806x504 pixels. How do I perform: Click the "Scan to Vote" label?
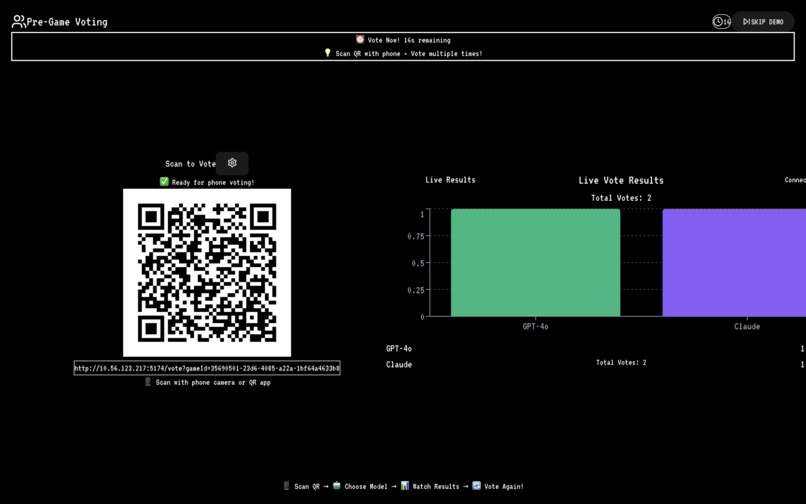pos(190,164)
